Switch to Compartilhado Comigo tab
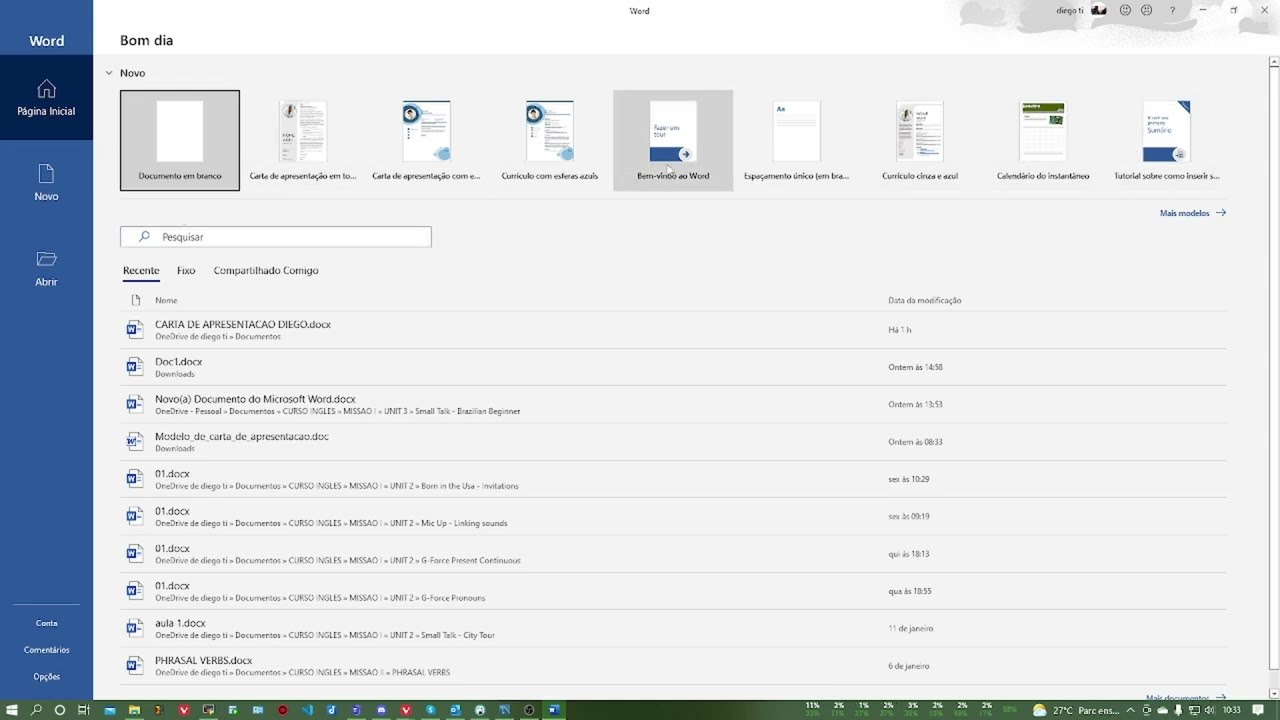The width and height of the screenshot is (1280, 720). [x=266, y=270]
